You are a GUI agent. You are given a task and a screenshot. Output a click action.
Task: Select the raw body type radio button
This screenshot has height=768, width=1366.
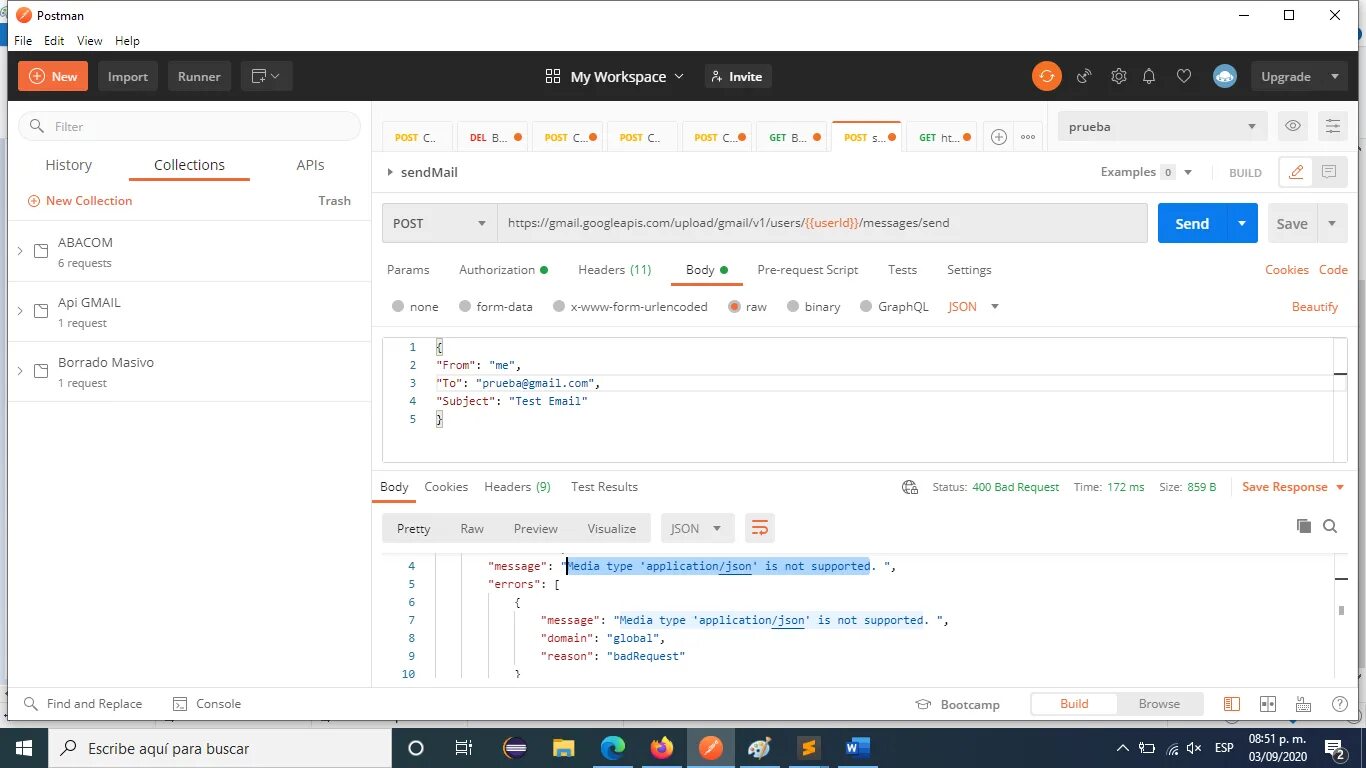coord(735,306)
